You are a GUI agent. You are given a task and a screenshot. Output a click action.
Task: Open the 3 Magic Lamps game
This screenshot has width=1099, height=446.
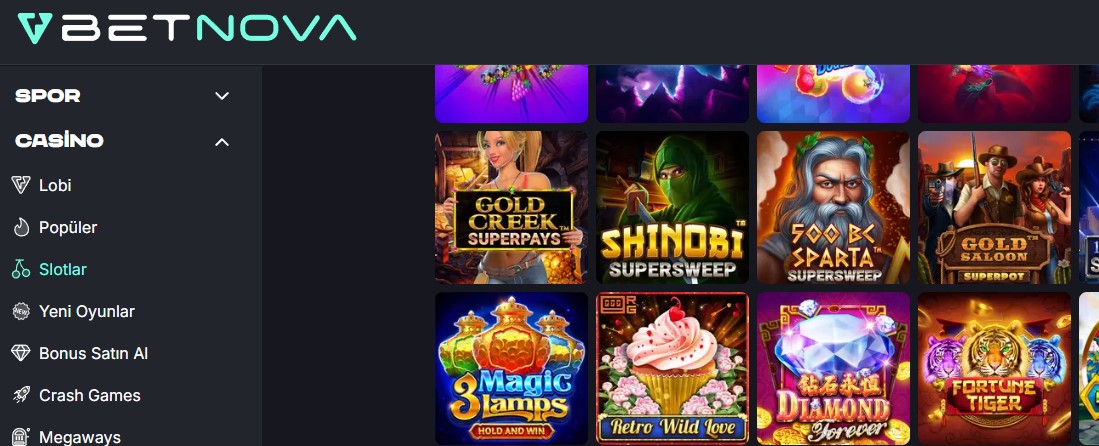[512, 368]
